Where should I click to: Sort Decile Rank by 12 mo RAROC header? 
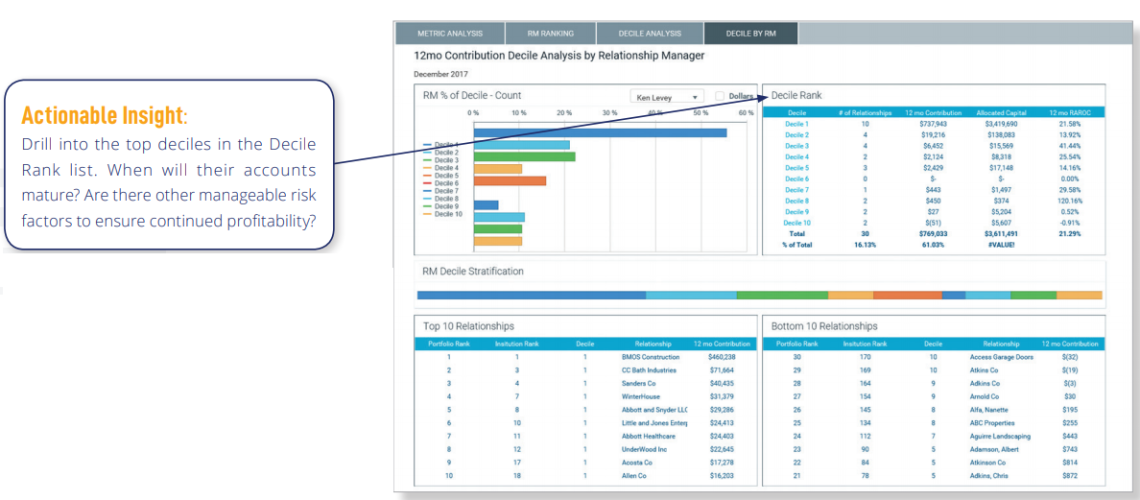(1068, 113)
